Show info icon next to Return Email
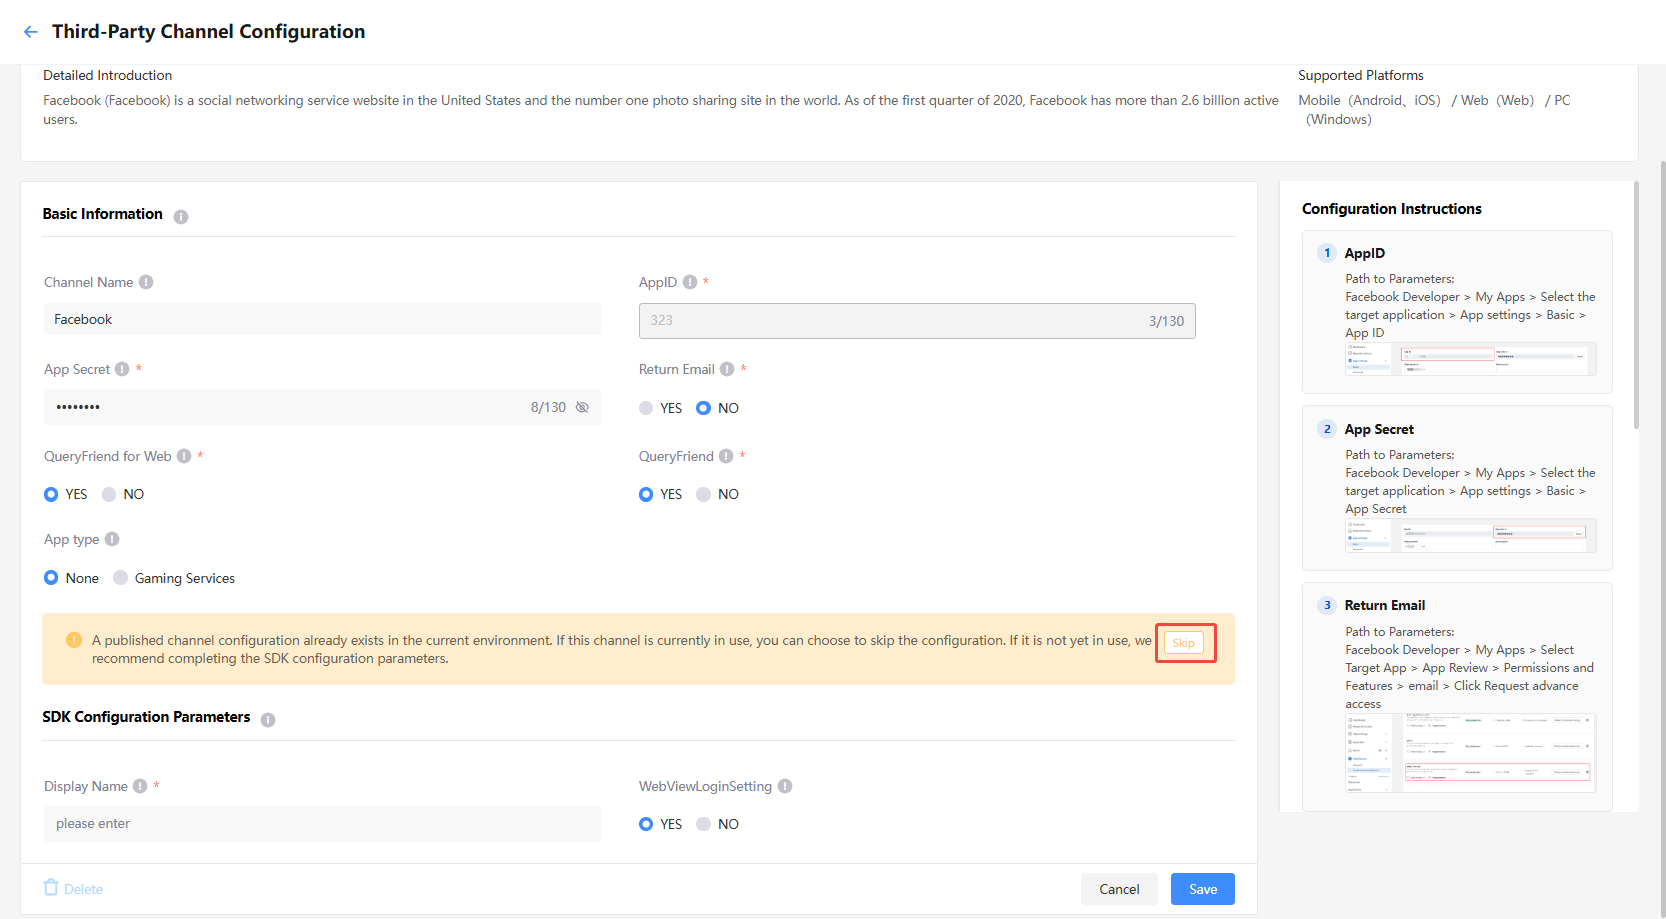Image resolution: width=1666 pixels, height=919 pixels. click(x=727, y=369)
